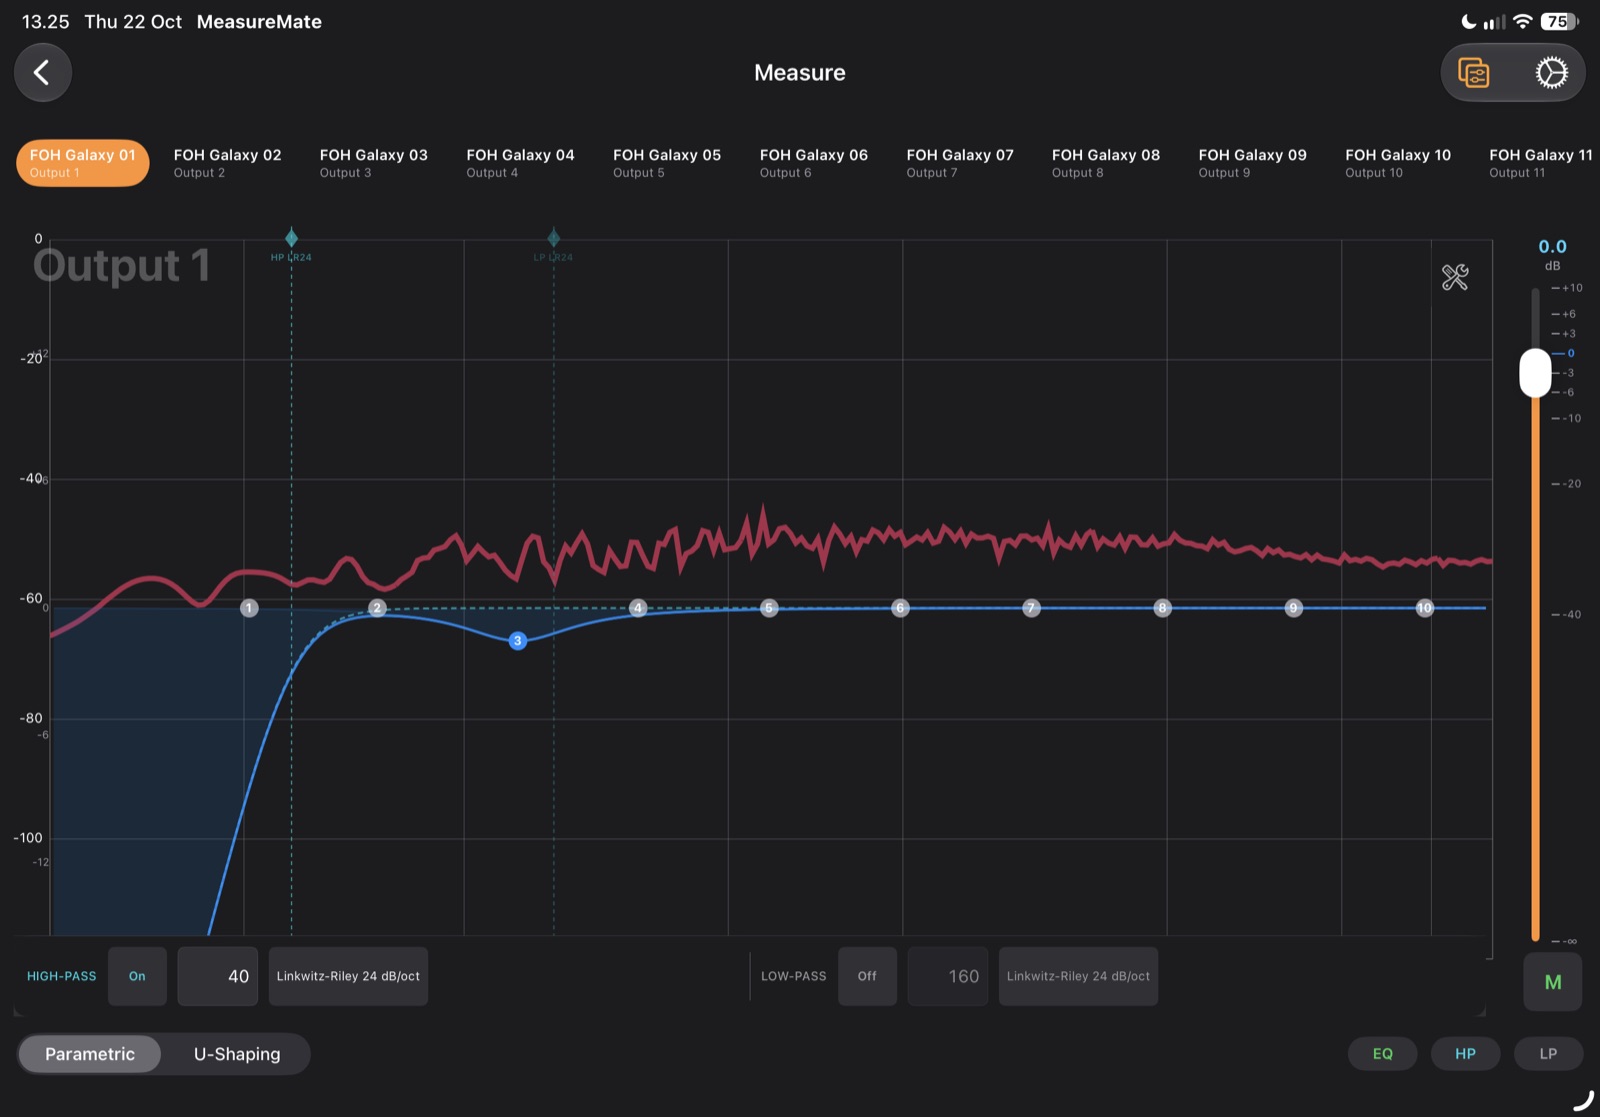Click the white gain fader handle

pyautogui.click(x=1535, y=373)
